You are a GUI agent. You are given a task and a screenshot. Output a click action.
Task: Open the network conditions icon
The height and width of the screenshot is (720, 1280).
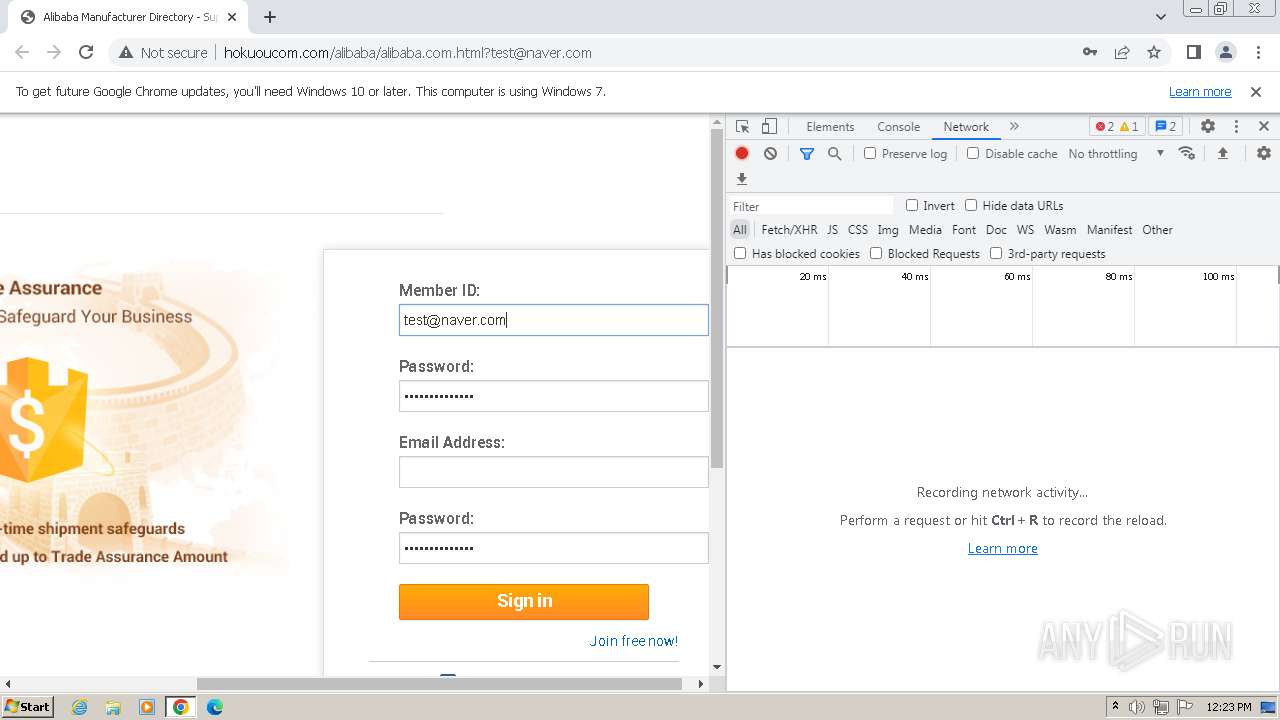point(1187,153)
